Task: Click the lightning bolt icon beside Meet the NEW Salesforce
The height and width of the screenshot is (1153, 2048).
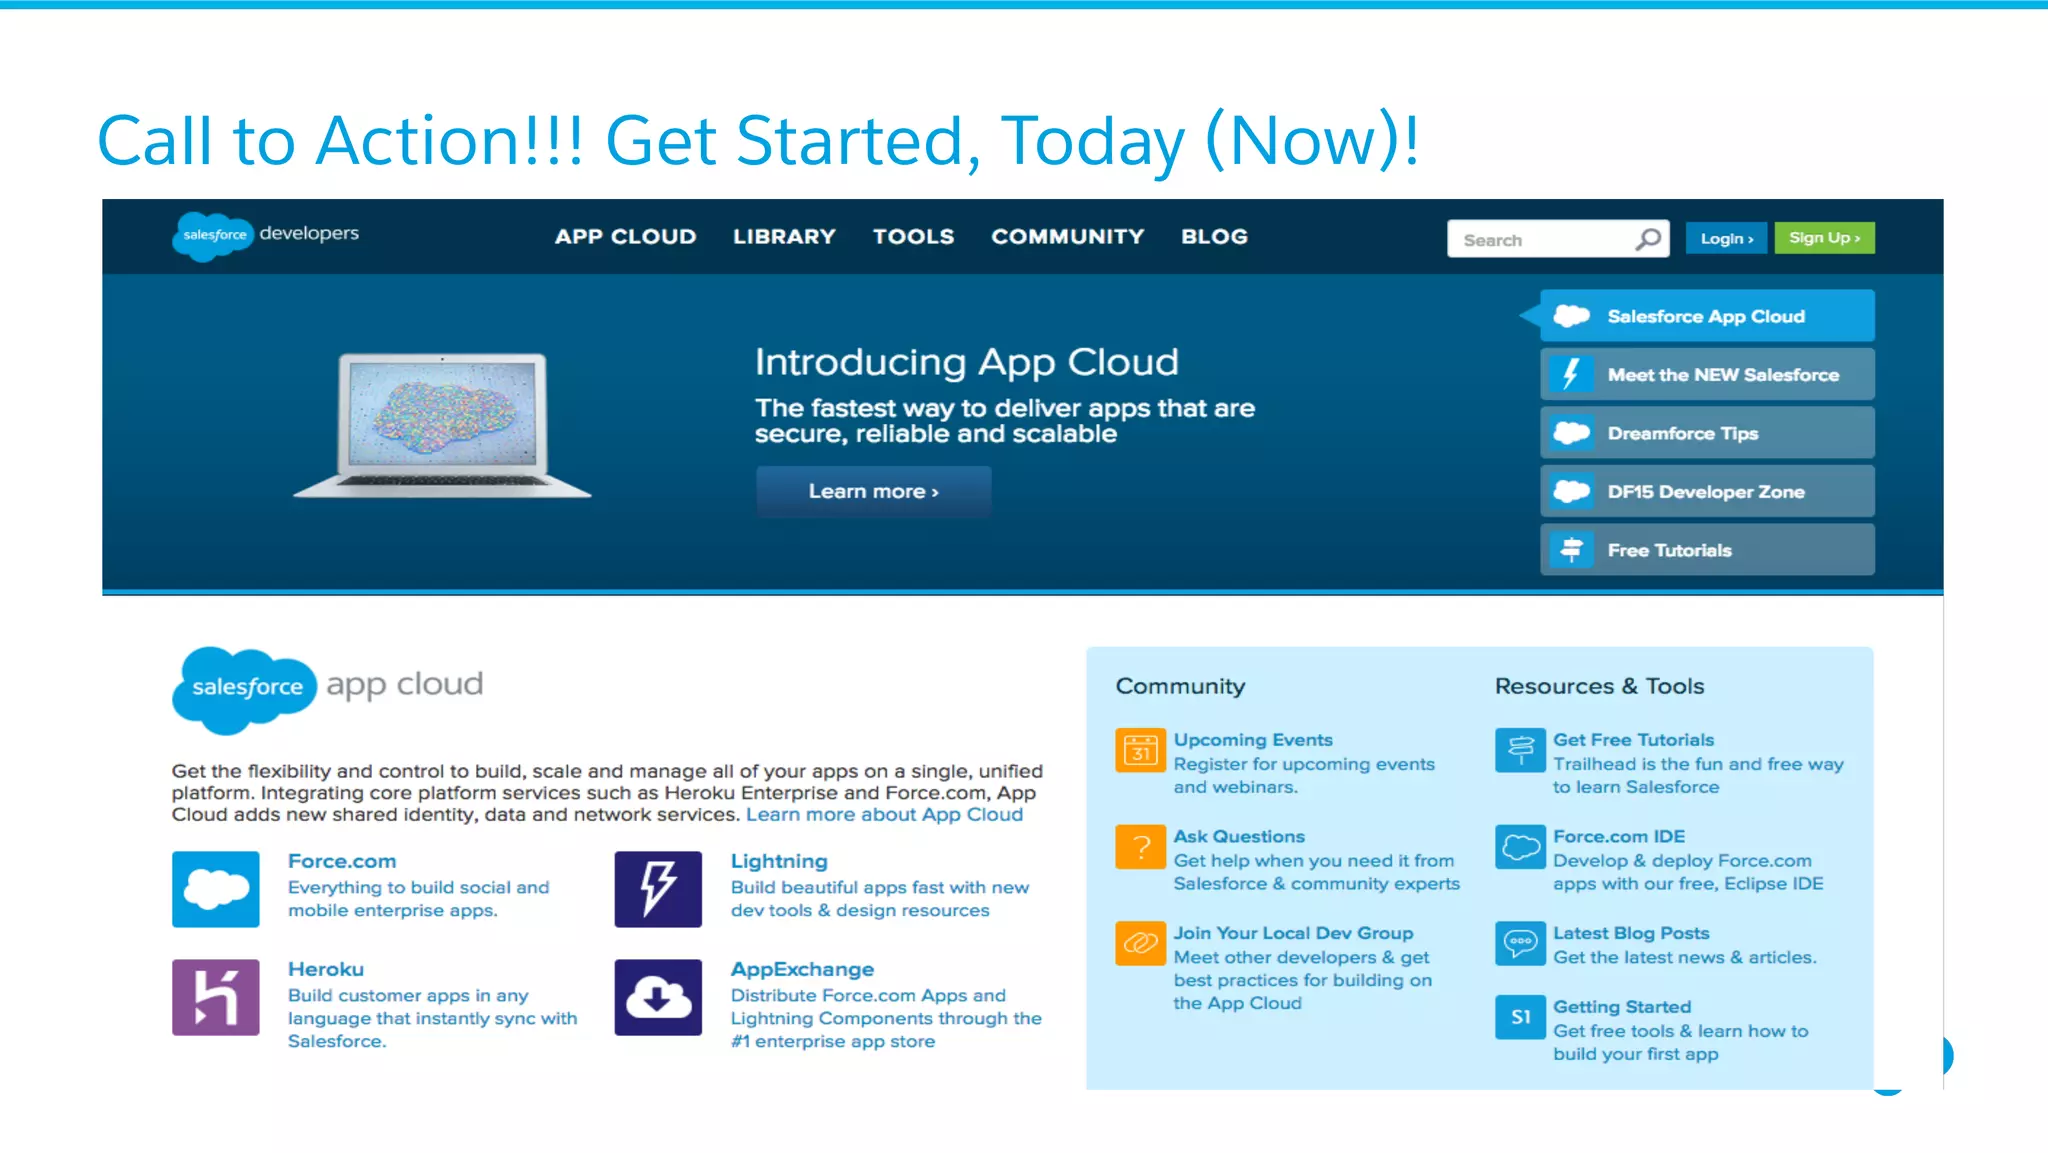Action: [1571, 374]
